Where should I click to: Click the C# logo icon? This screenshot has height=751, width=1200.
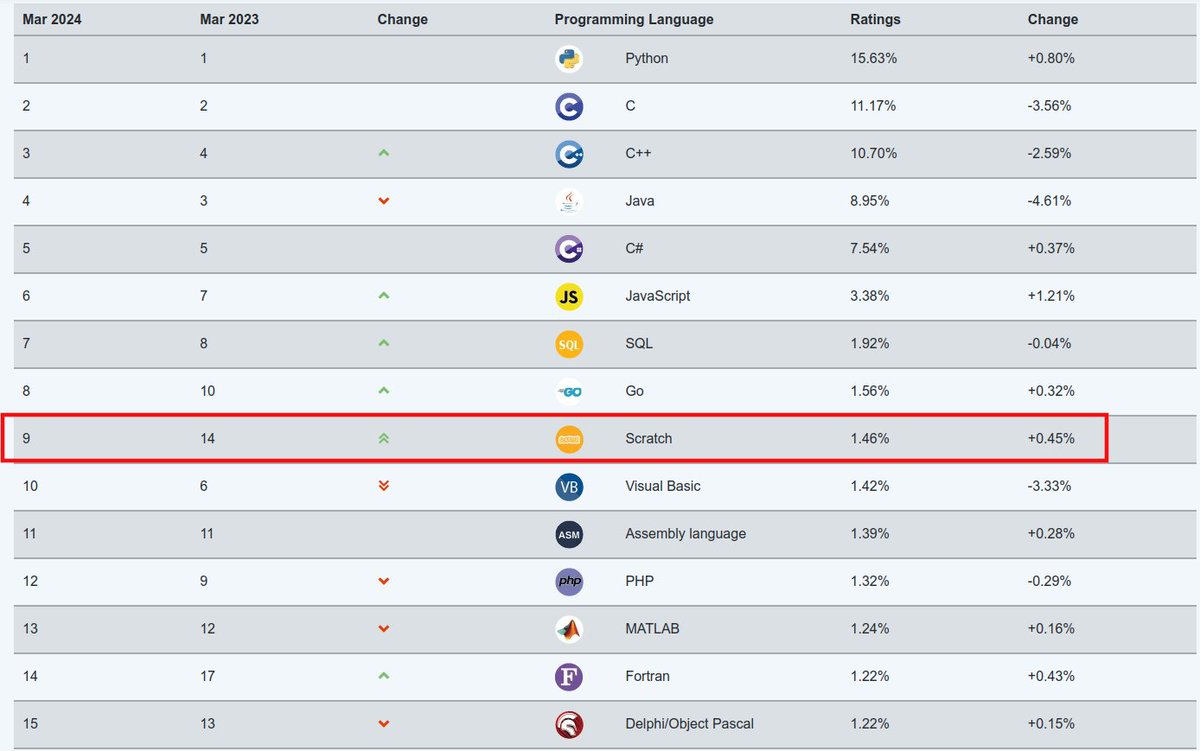(569, 249)
